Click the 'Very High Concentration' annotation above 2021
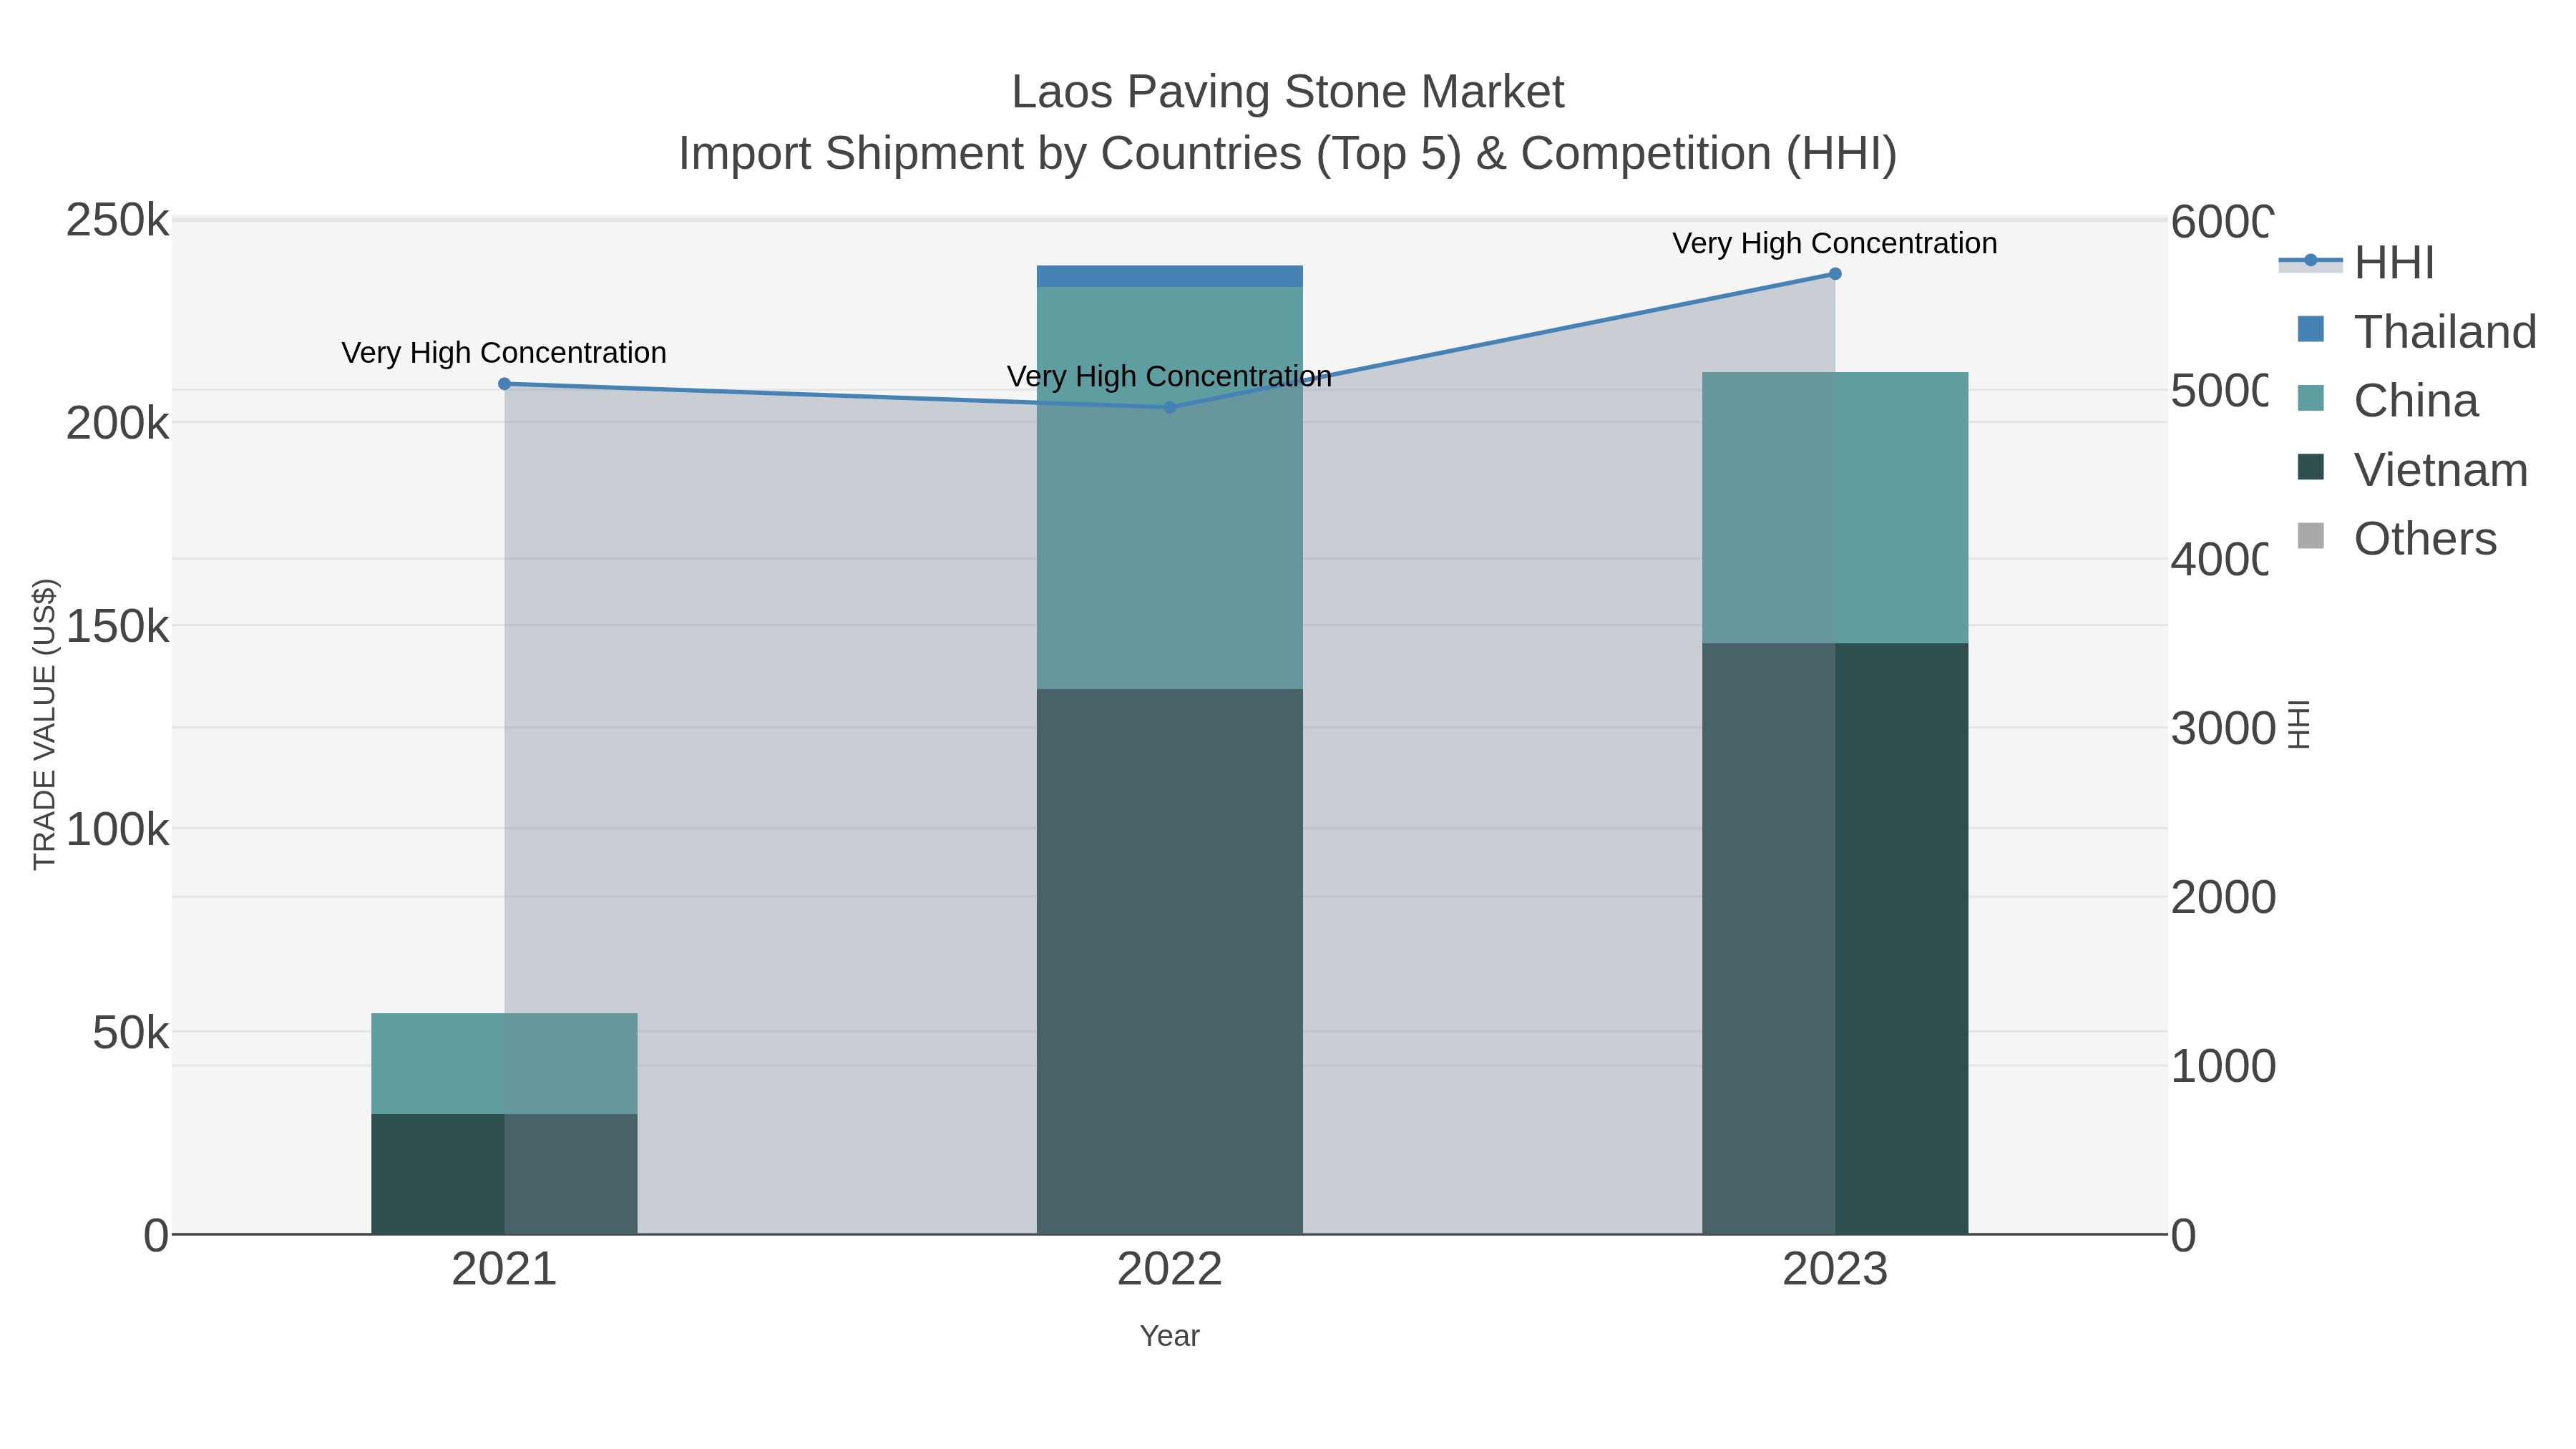 [504, 353]
